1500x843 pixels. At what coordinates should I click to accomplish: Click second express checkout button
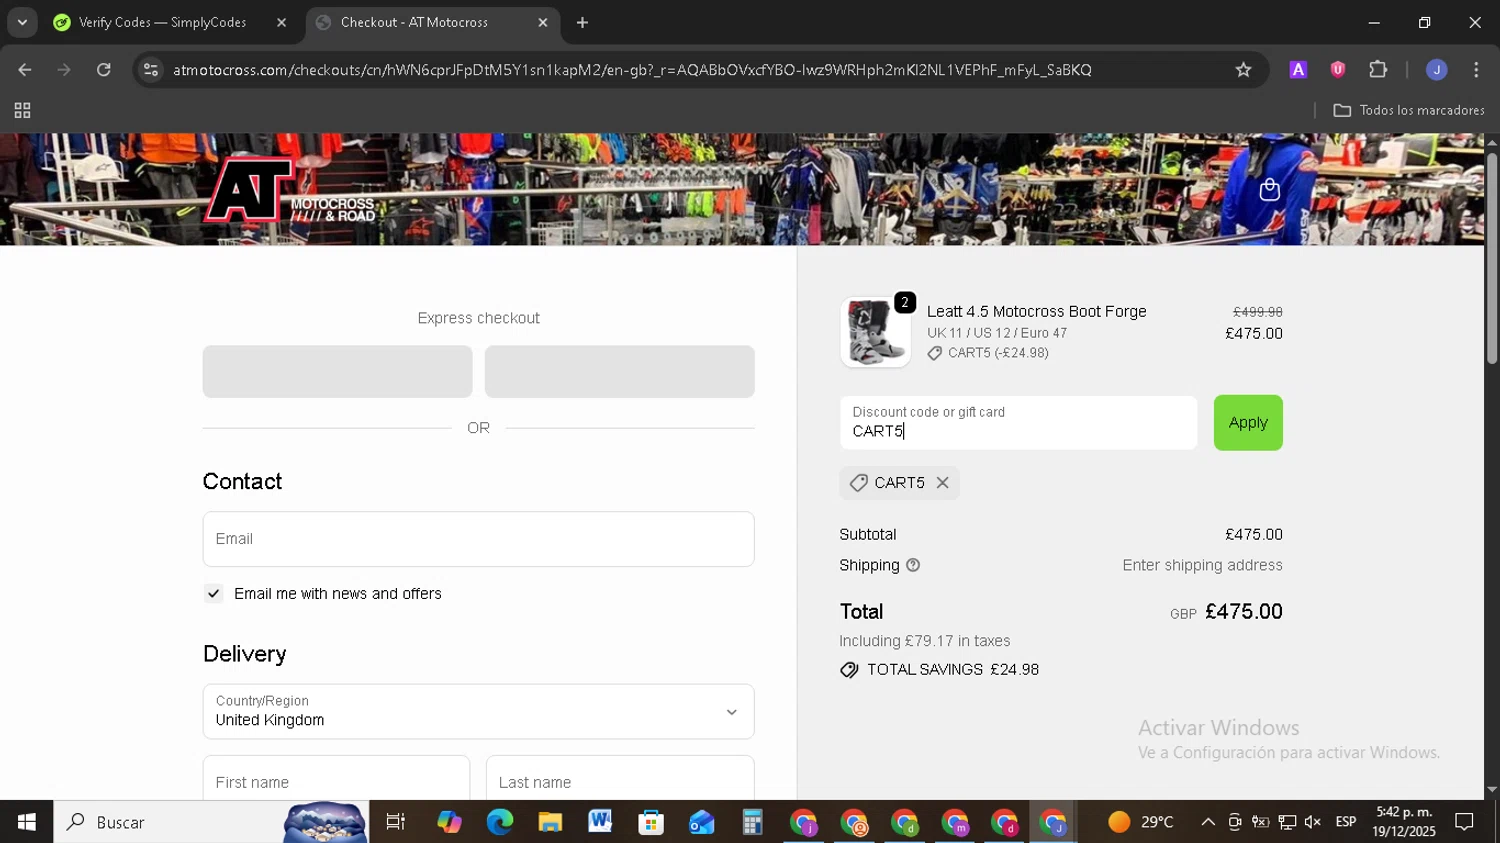tap(619, 372)
